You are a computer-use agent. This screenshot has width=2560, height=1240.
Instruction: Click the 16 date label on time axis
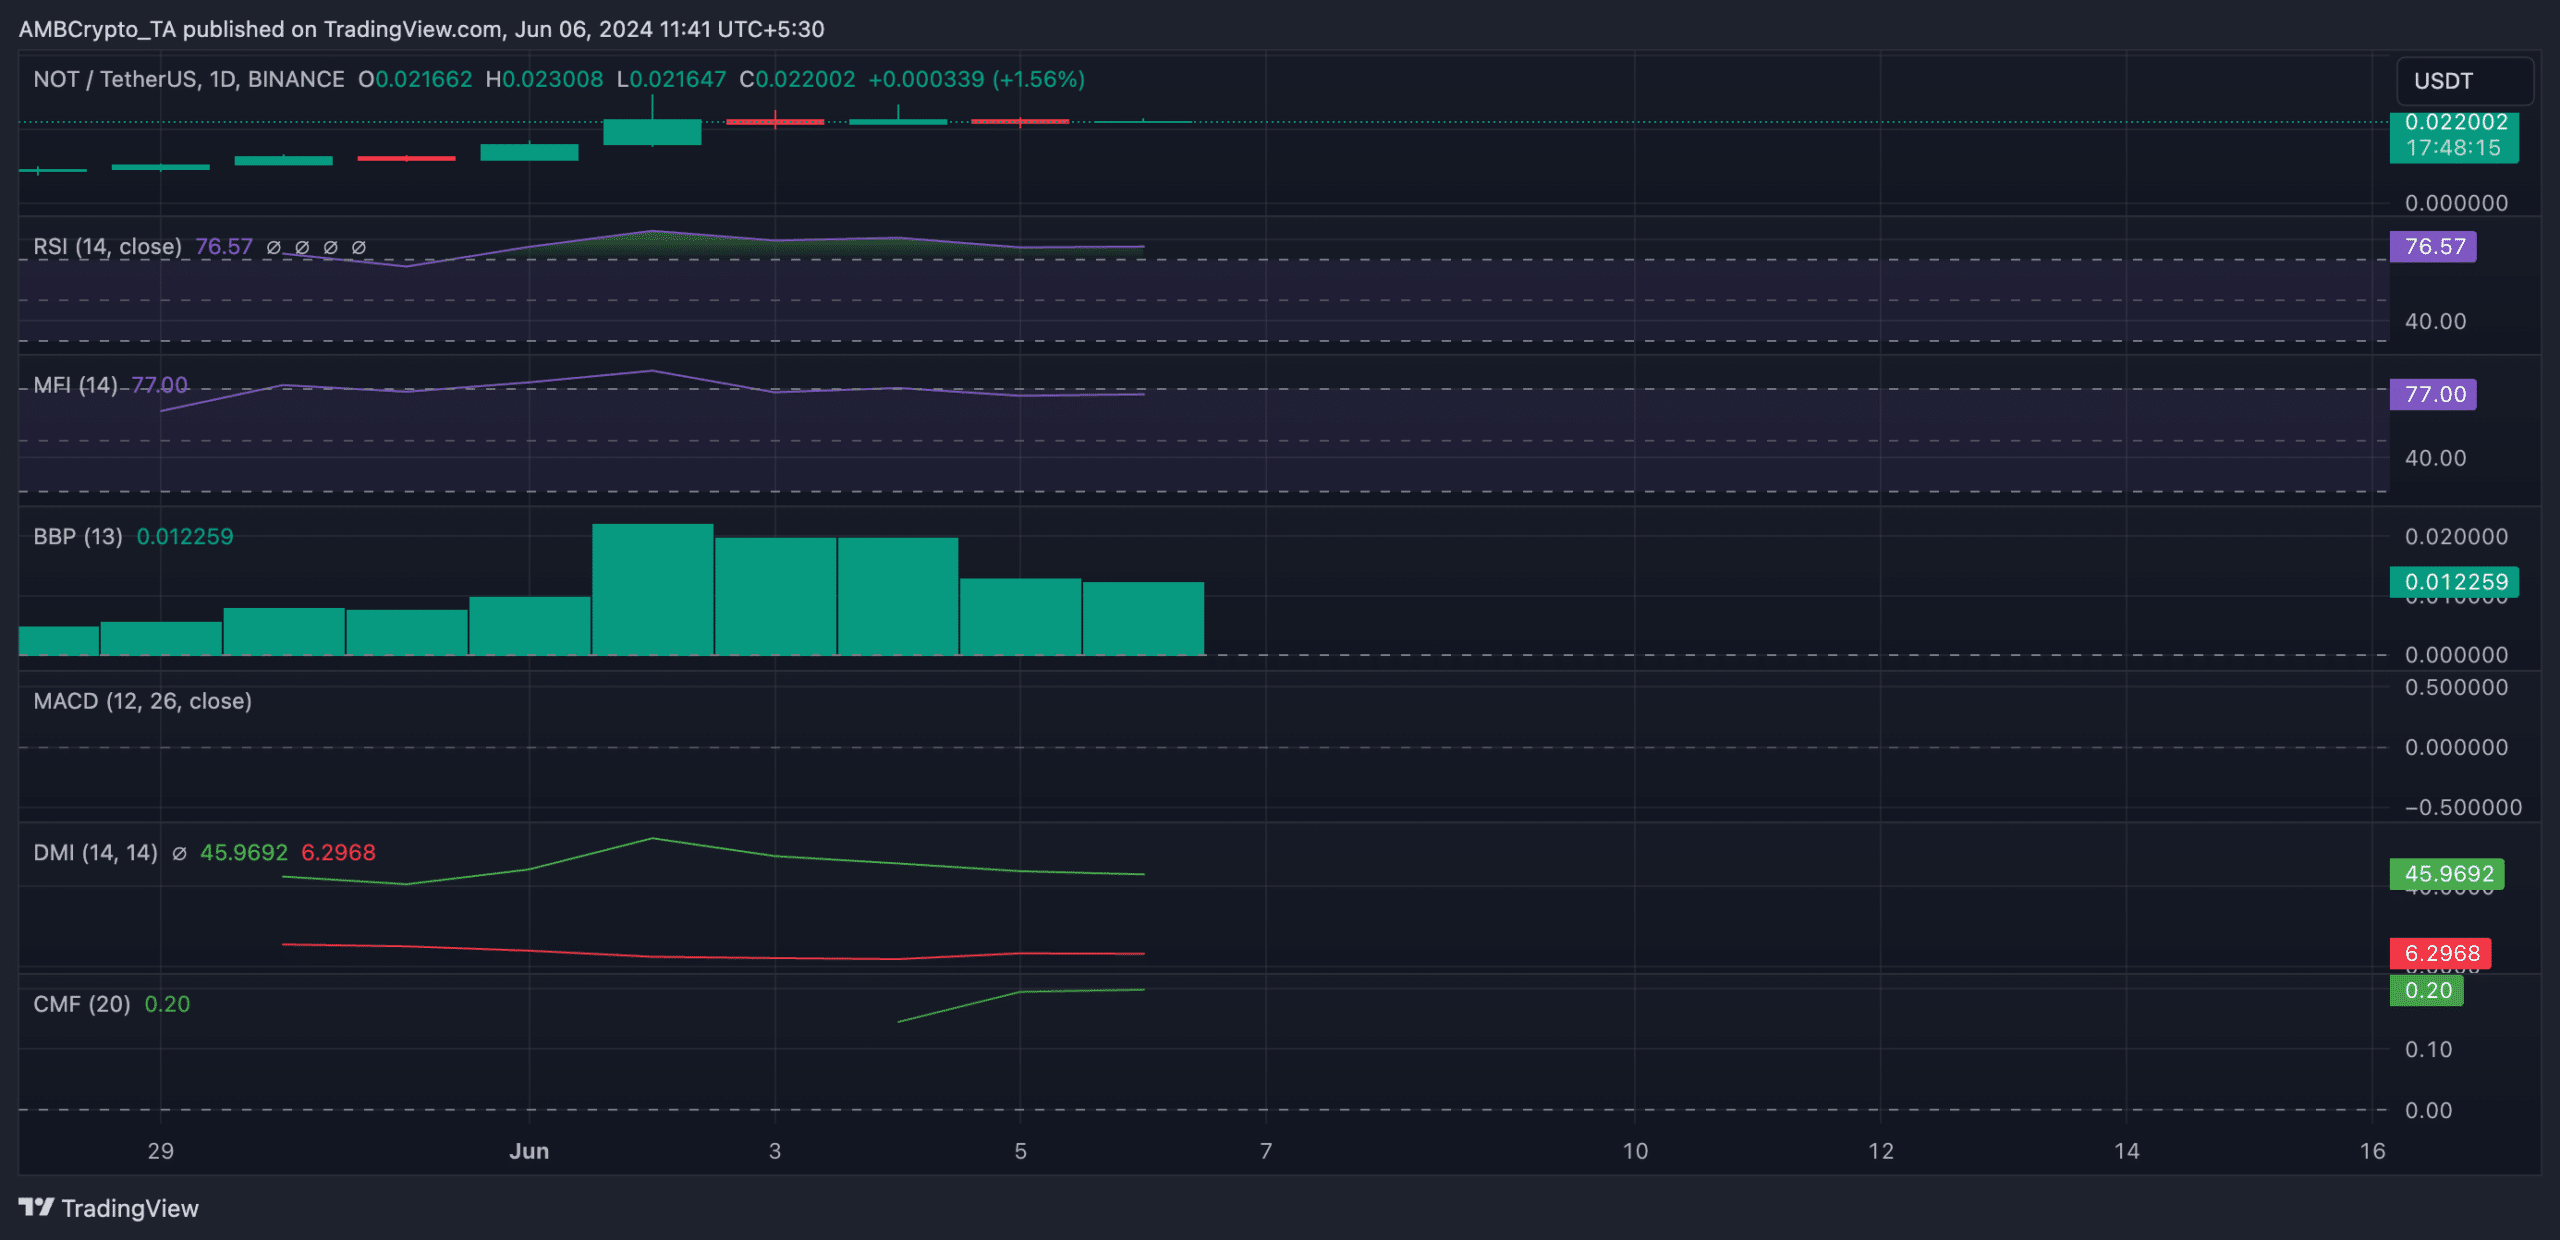click(2372, 1151)
